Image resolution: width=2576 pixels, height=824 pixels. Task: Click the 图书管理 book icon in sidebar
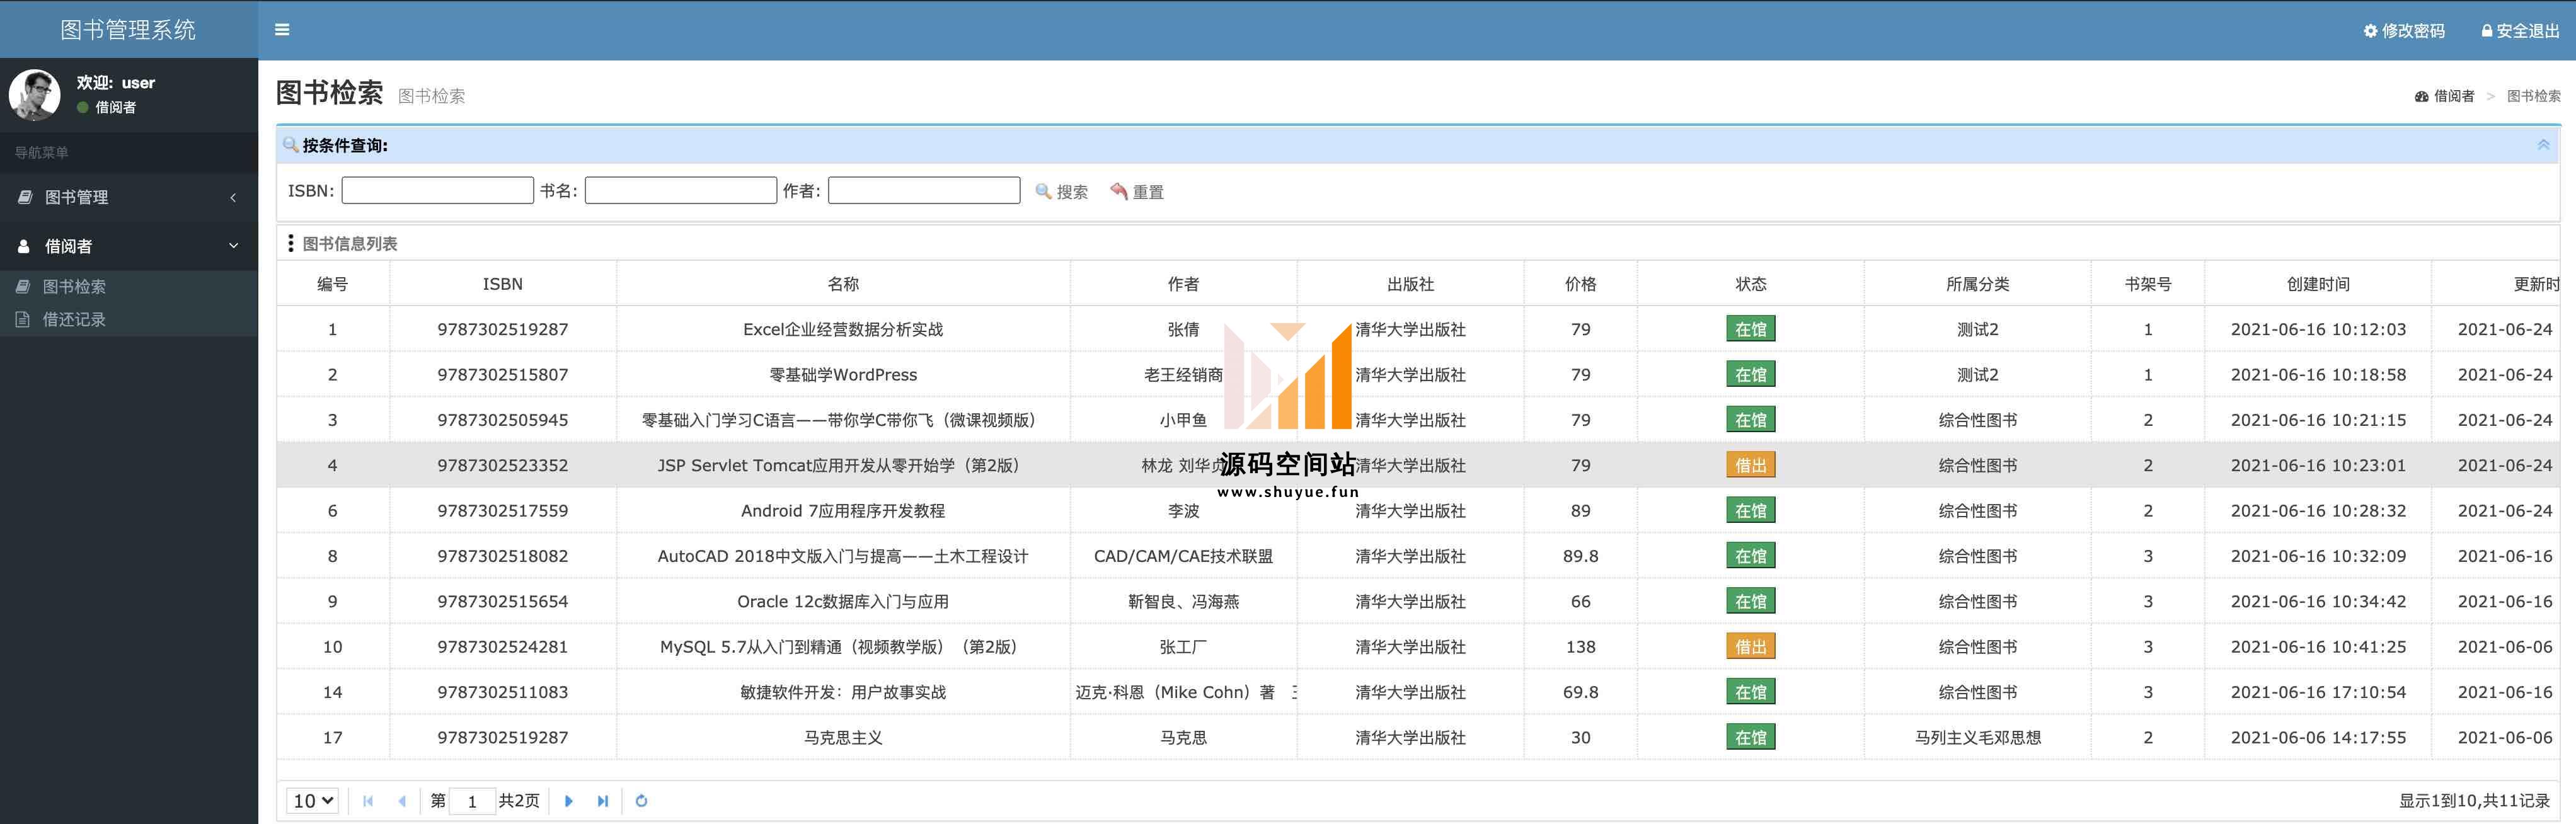[x=25, y=197]
